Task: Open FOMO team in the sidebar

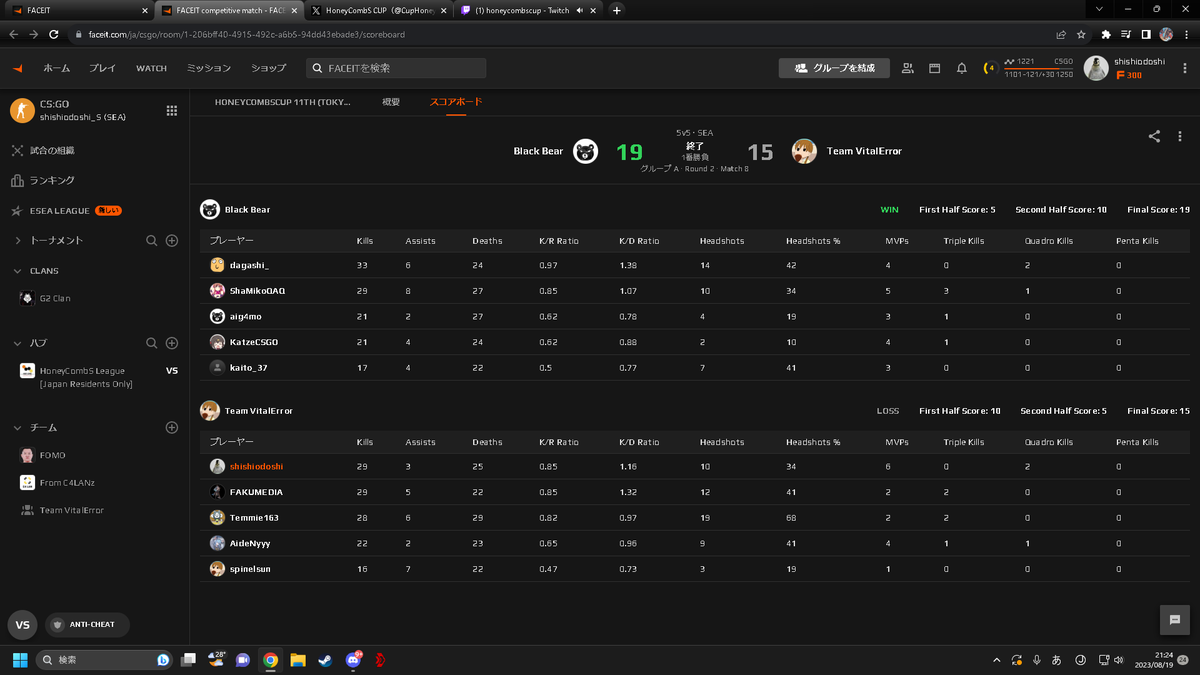Action: click(x=52, y=455)
